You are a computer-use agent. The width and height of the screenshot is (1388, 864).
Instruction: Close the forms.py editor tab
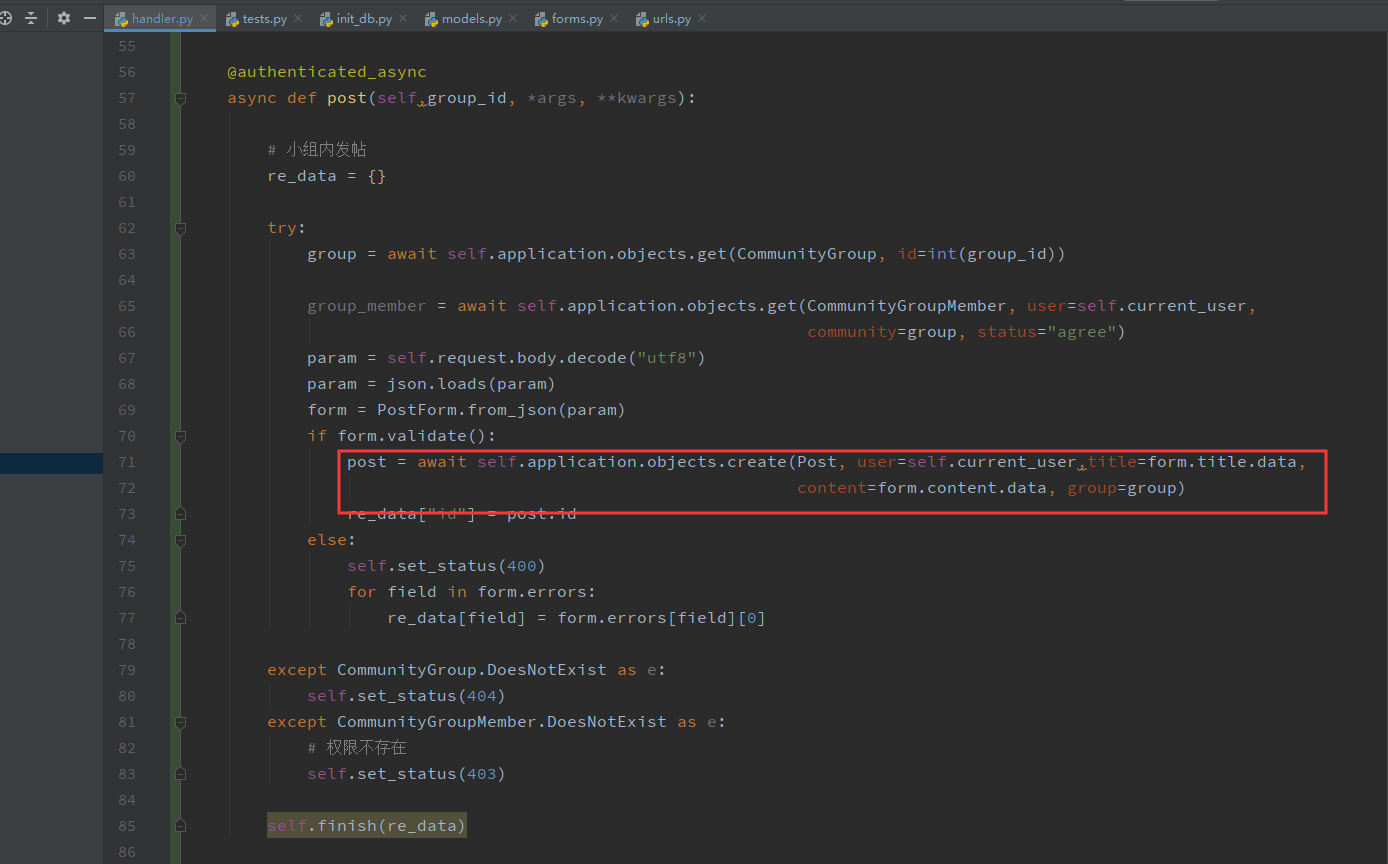[614, 19]
